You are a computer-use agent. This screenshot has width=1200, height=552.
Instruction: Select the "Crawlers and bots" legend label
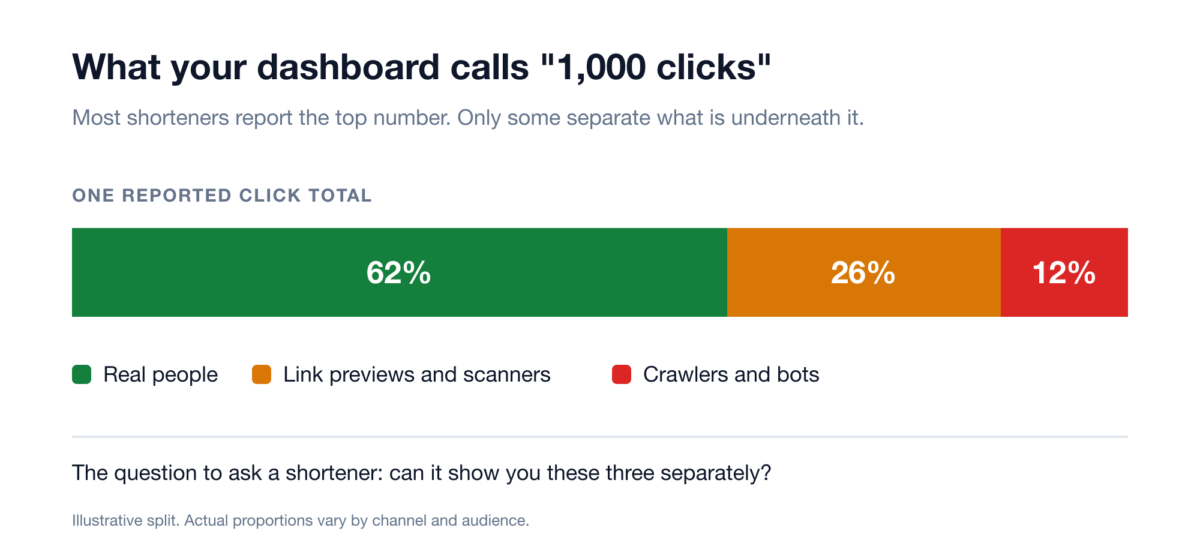[732, 375]
